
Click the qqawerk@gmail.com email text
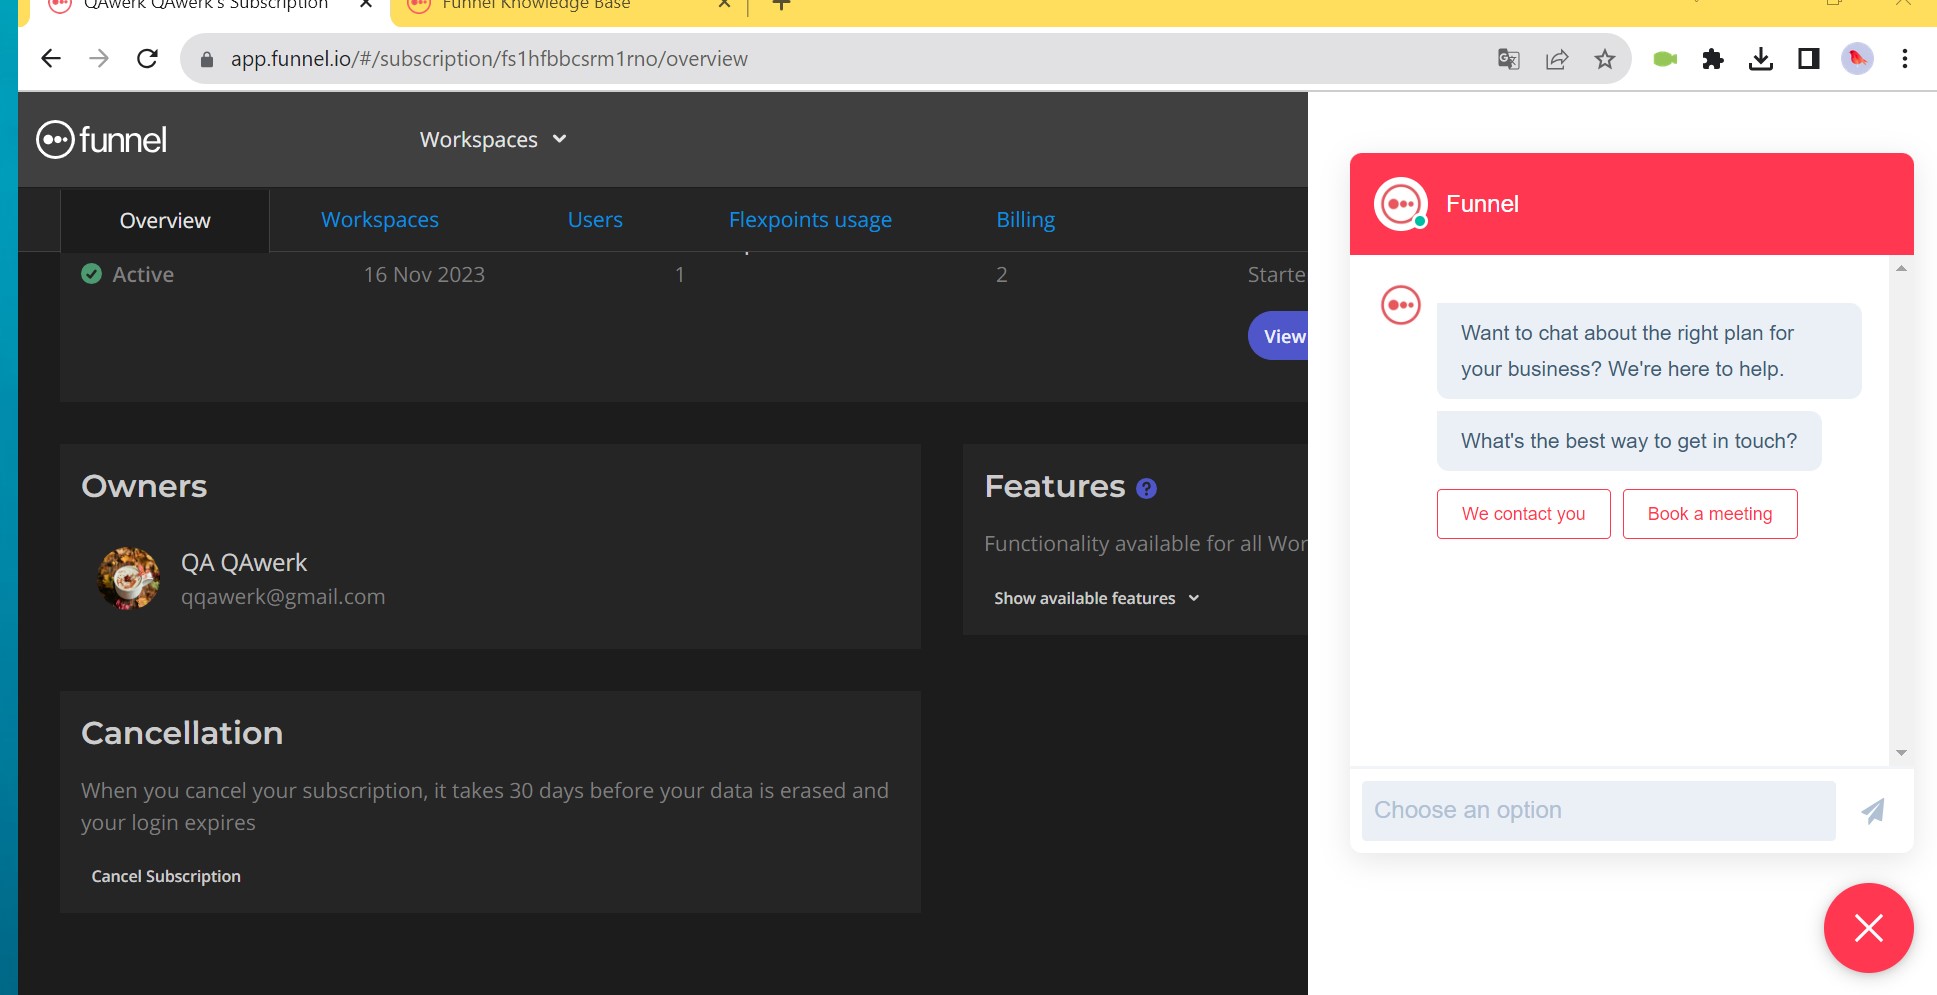coord(283,597)
